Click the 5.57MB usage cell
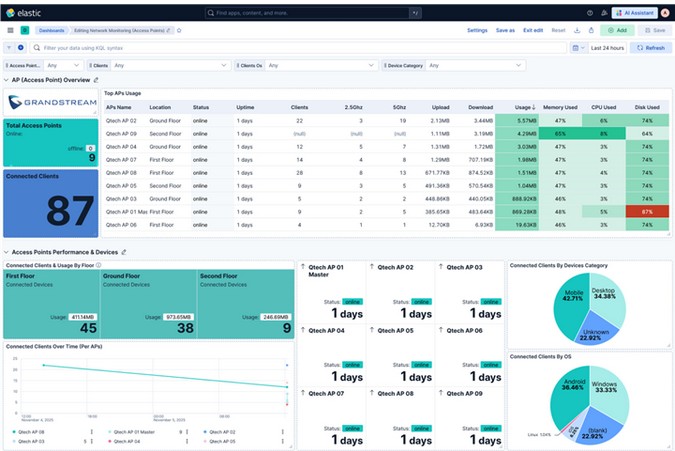This screenshot has height=451, width=675. (517, 121)
